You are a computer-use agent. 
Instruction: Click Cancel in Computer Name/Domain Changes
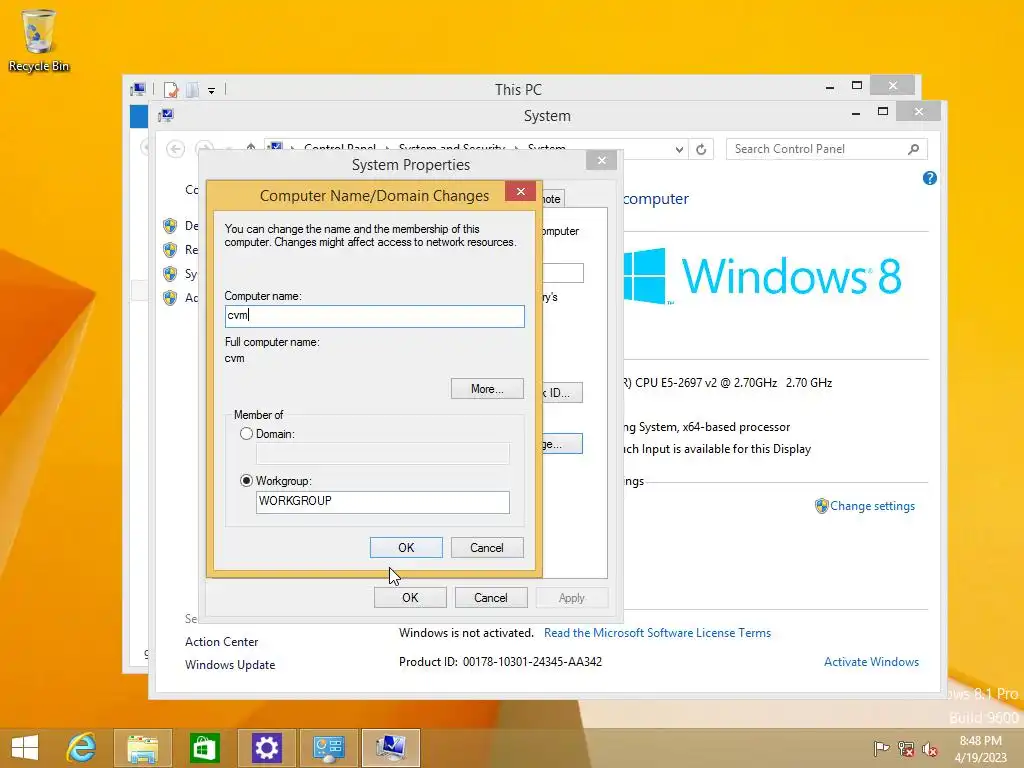[x=487, y=547]
